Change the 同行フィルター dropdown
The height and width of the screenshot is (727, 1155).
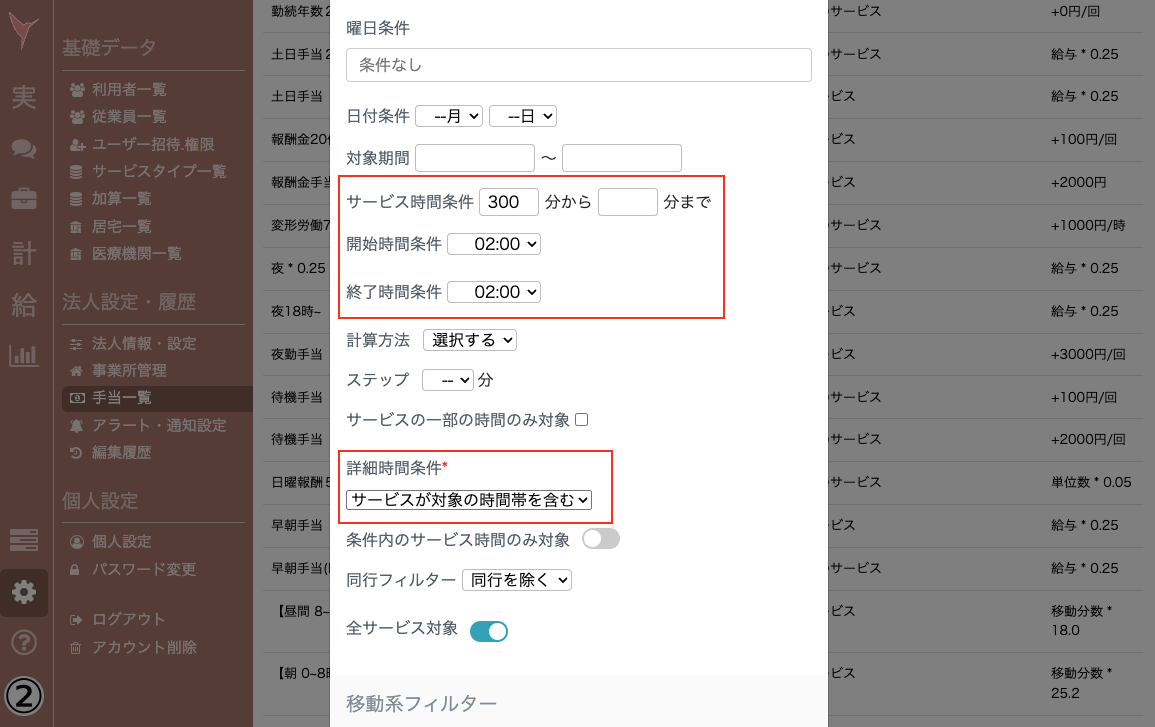click(x=517, y=579)
